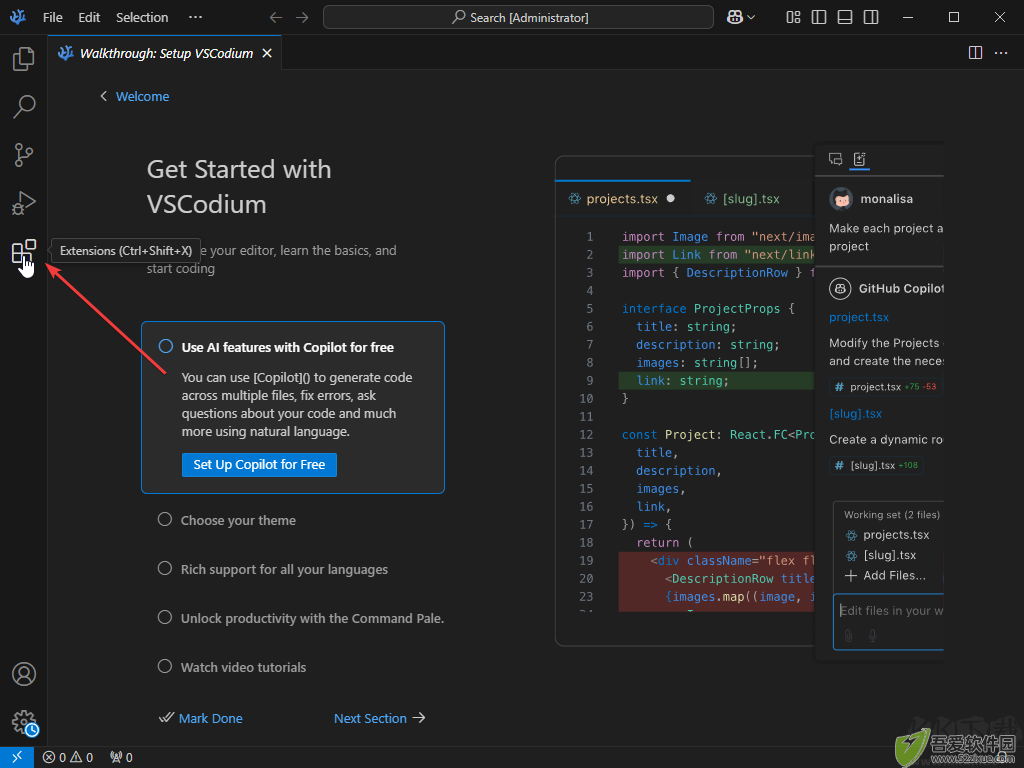
Task: Expand the Watch video tutorials step
Action: tap(243, 667)
